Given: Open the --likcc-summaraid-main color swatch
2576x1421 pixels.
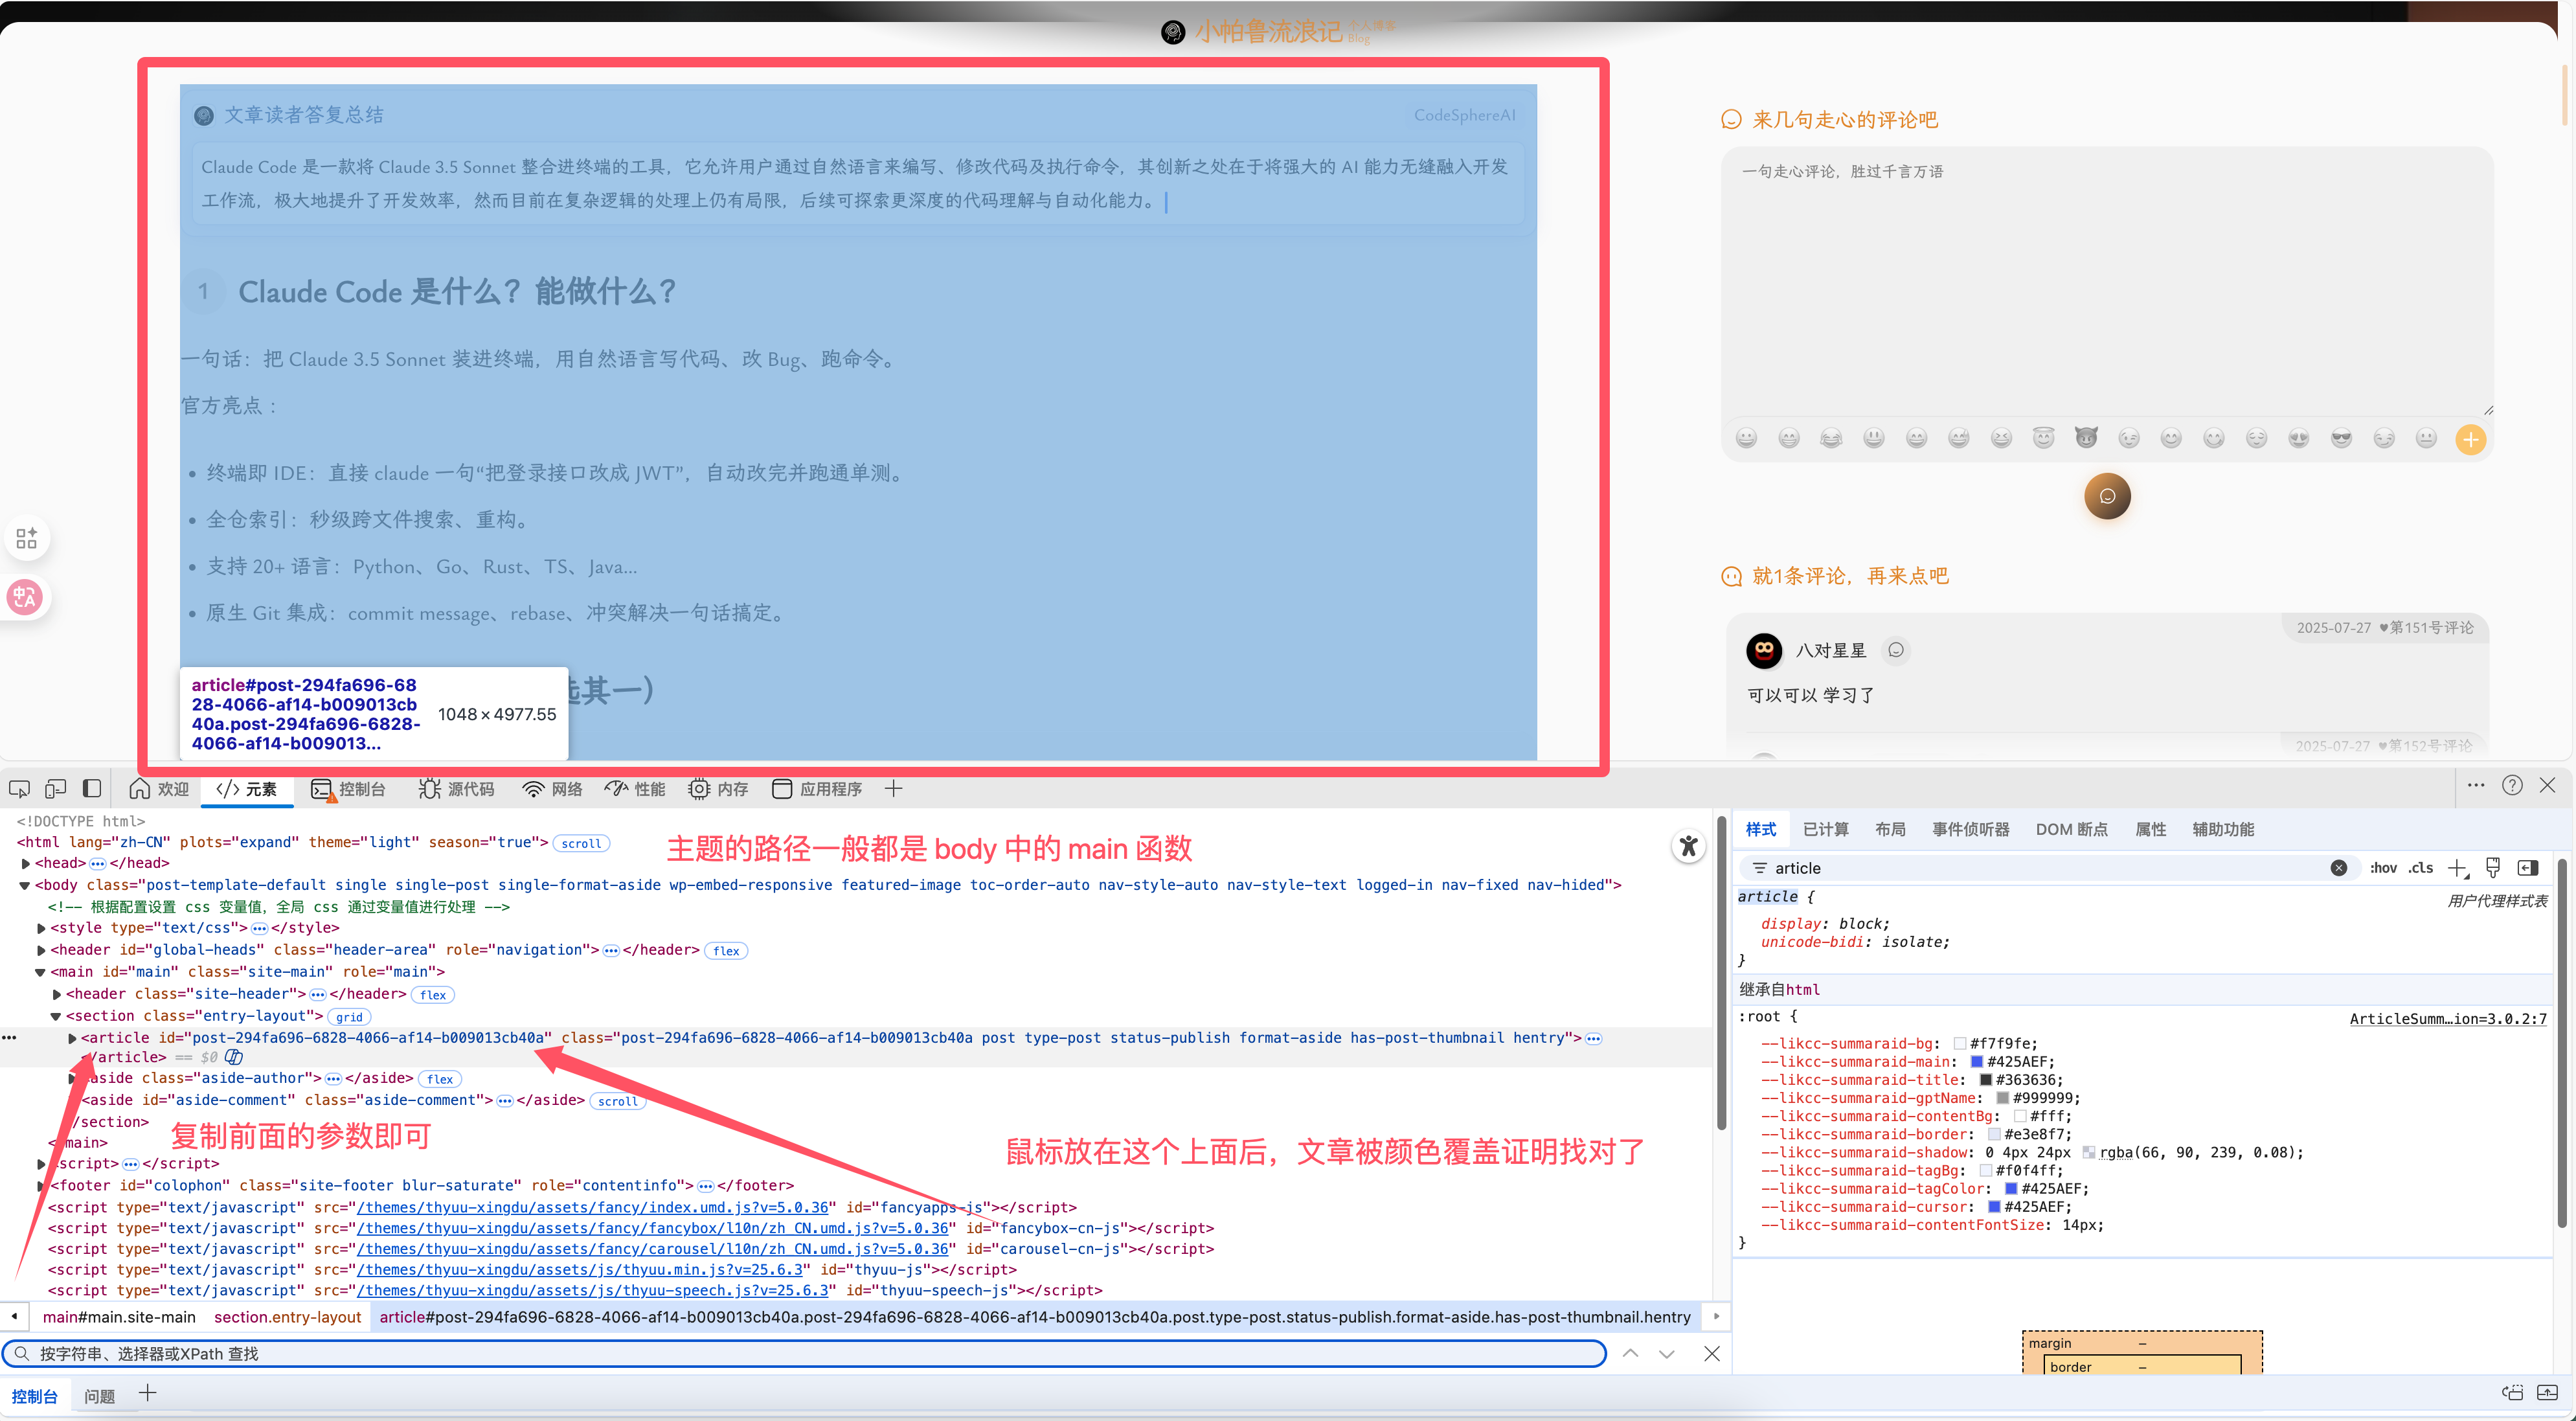Looking at the screenshot, I should [x=1977, y=1062].
